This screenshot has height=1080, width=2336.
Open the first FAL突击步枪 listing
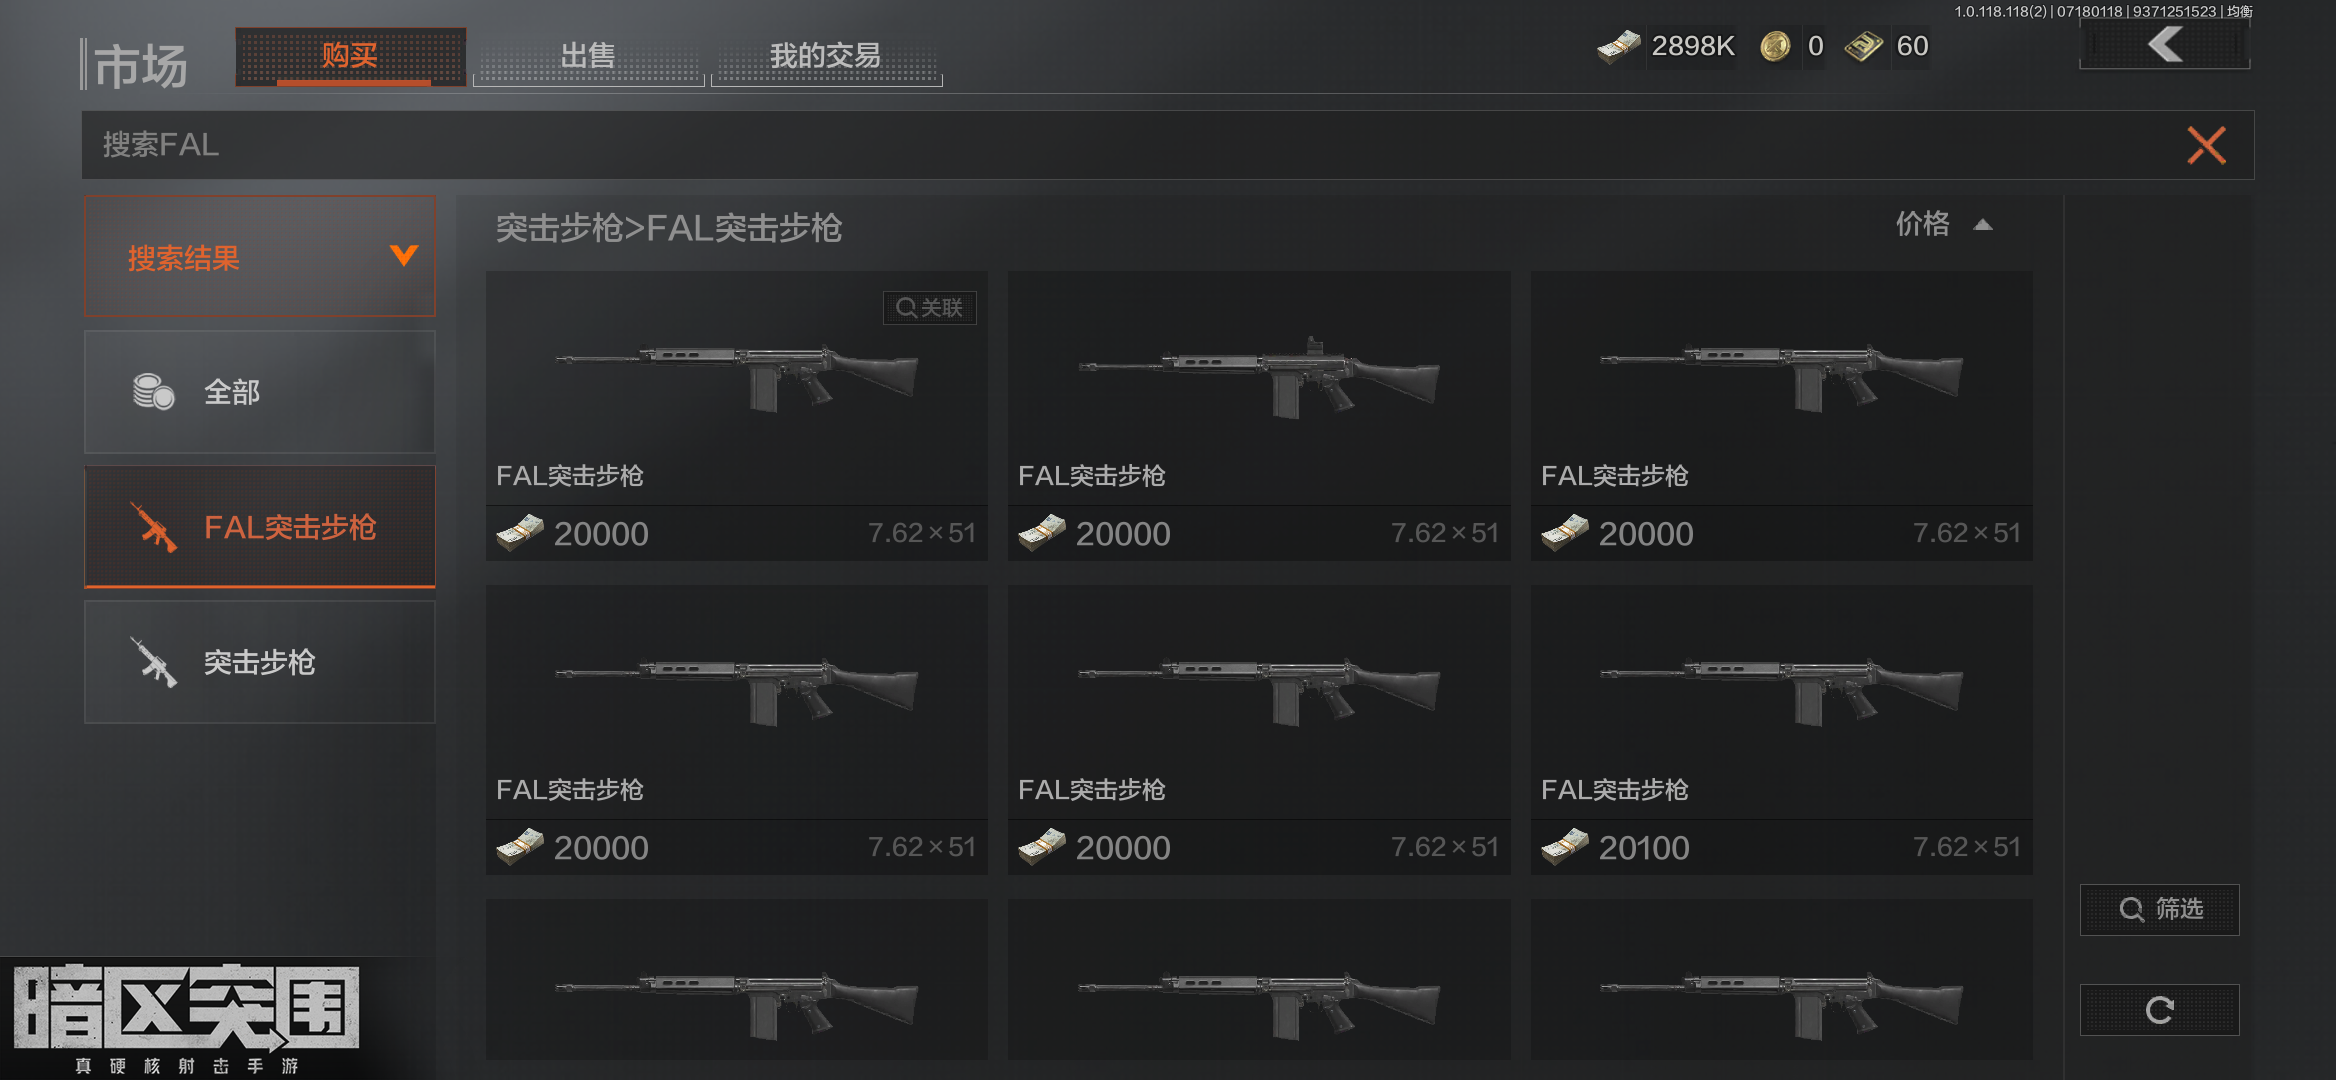737,416
